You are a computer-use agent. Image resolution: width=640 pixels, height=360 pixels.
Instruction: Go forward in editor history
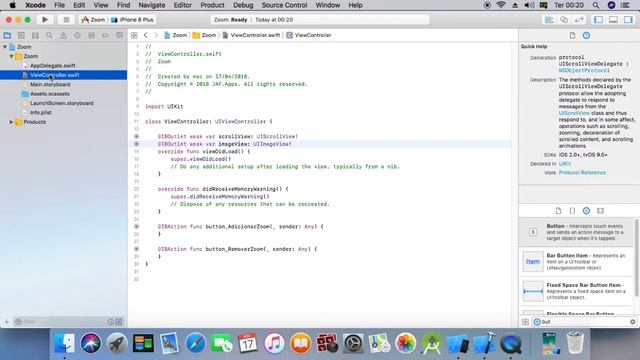coord(156,36)
